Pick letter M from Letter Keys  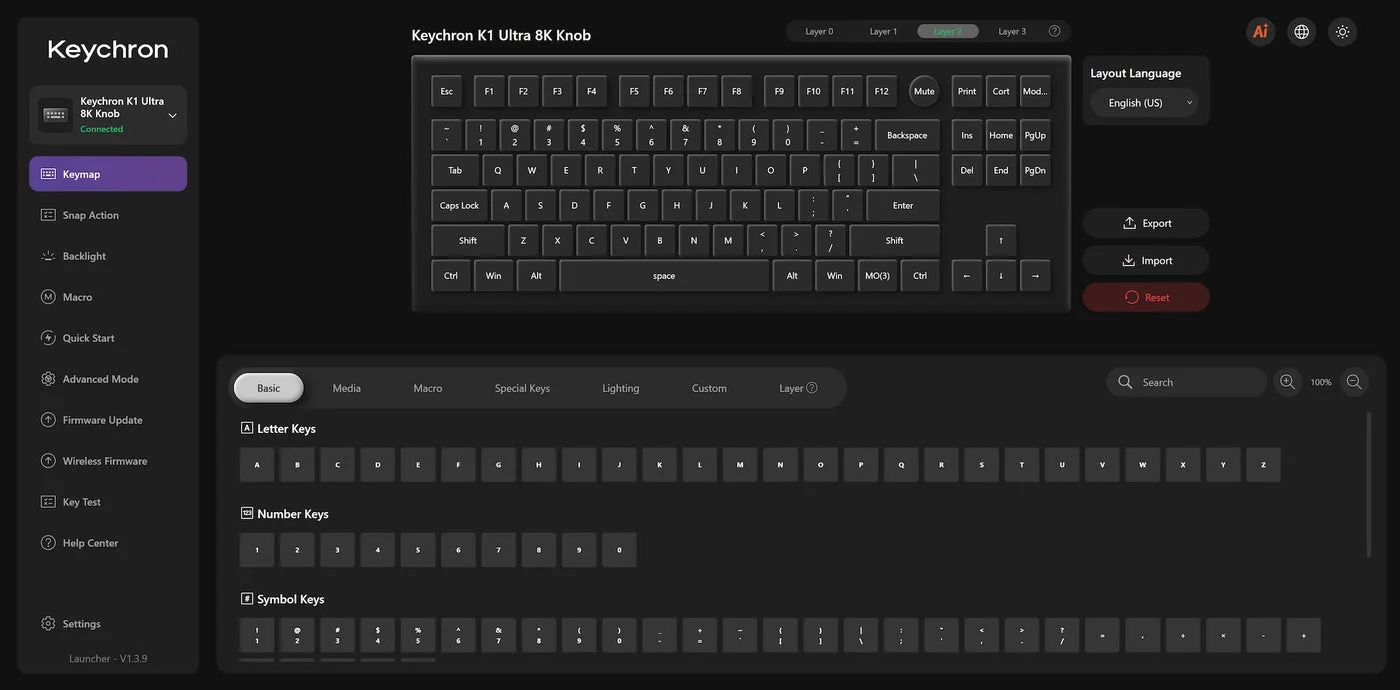pos(740,465)
